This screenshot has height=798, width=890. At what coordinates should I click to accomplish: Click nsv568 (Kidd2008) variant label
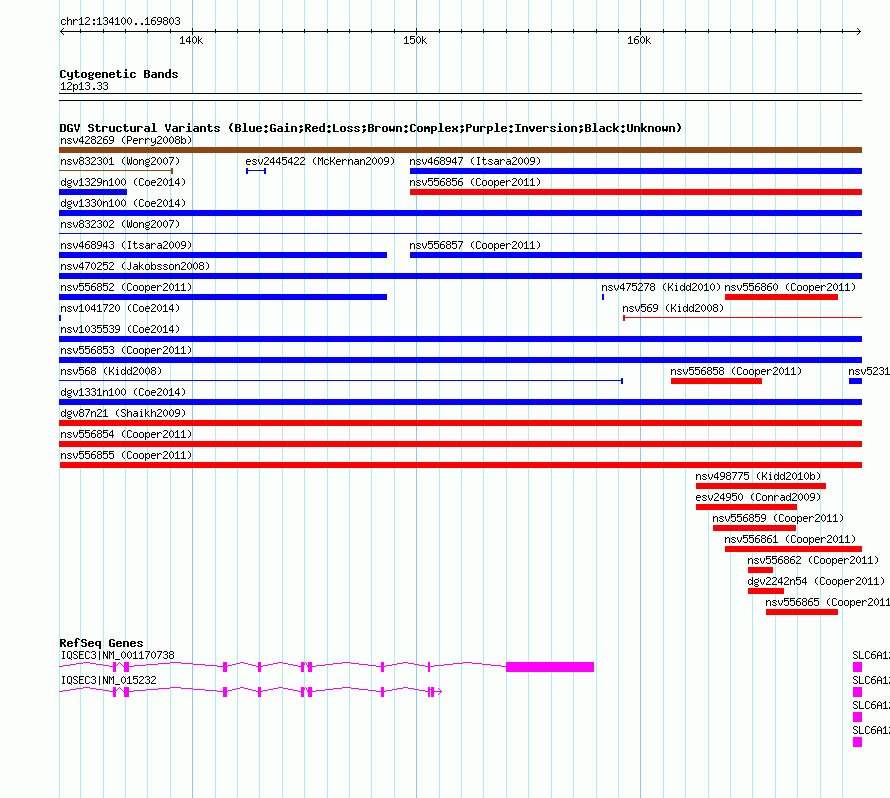(x=111, y=371)
